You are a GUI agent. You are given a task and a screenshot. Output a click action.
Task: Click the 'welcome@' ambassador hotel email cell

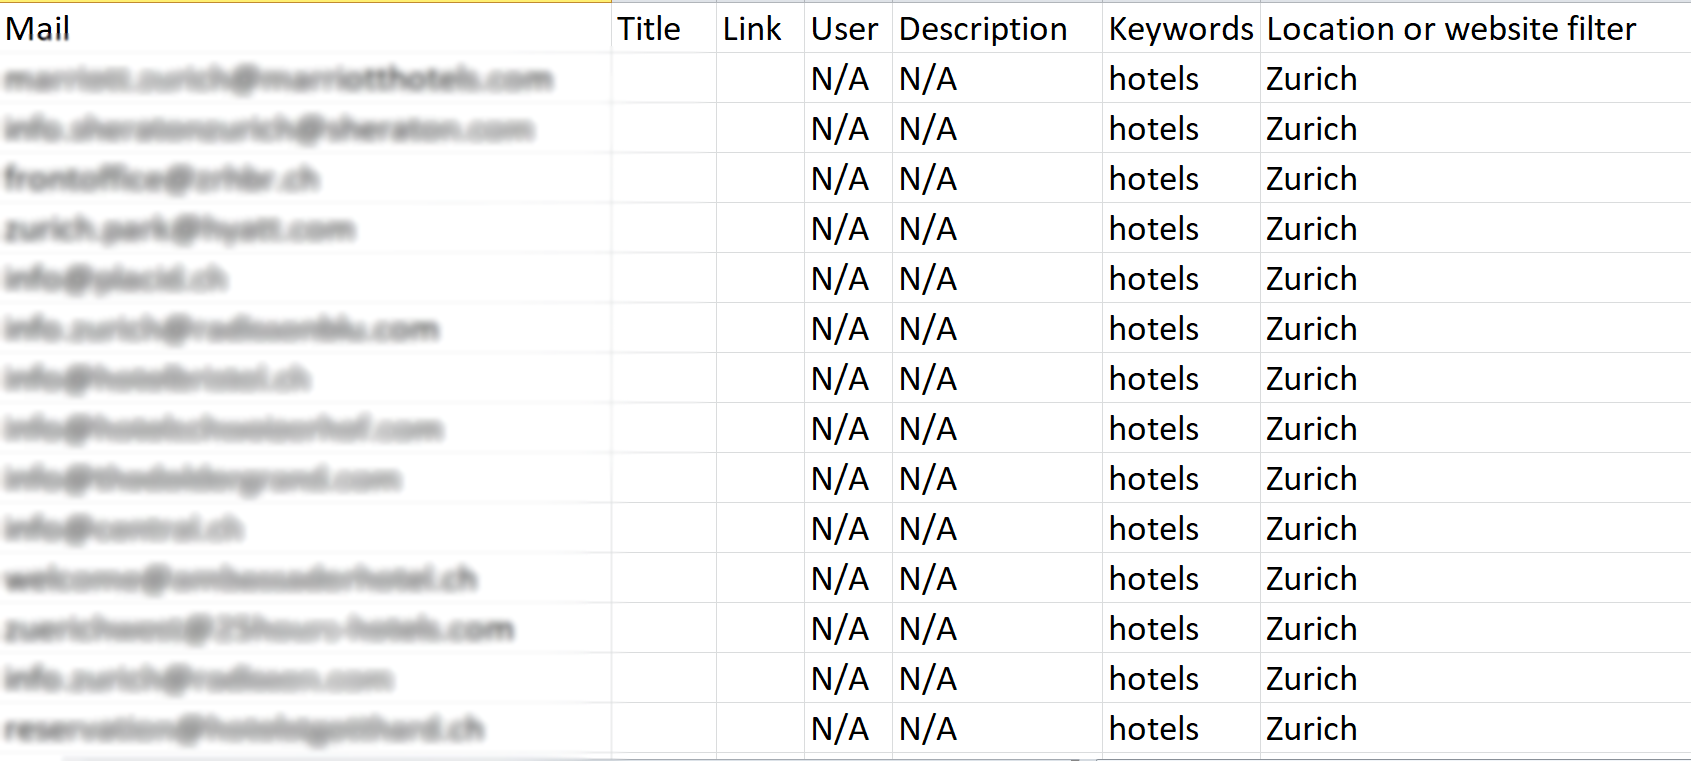click(x=241, y=579)
